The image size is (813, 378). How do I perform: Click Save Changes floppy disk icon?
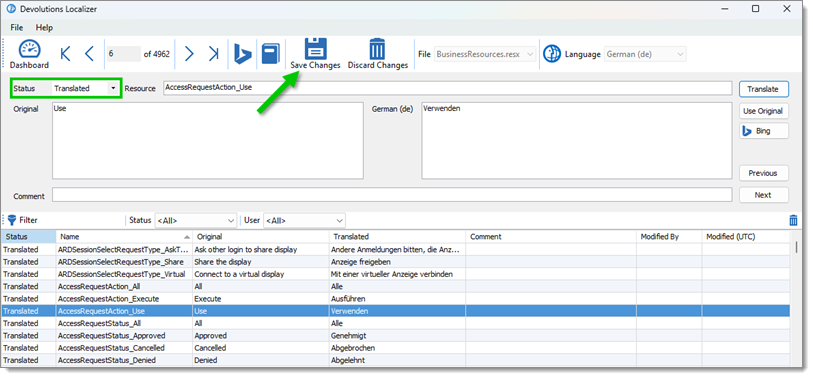tap(315, 48)
